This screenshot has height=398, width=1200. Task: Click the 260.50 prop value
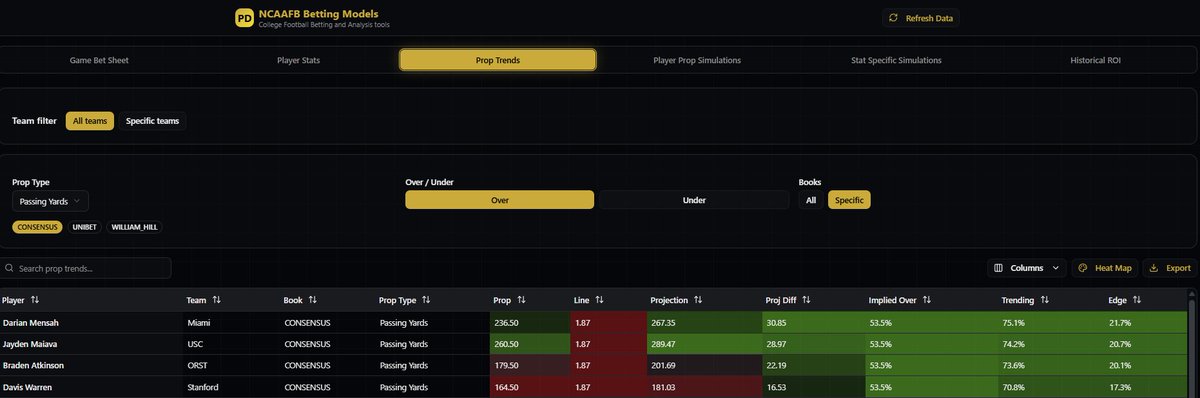click(x=507, y=343)
